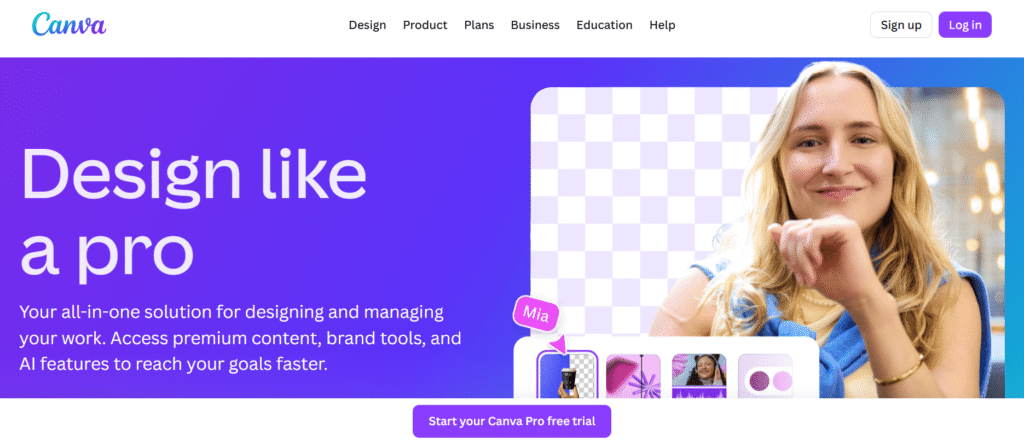The image size is (1024, 441).
Task: Open the Design menu
Action: 367,25
